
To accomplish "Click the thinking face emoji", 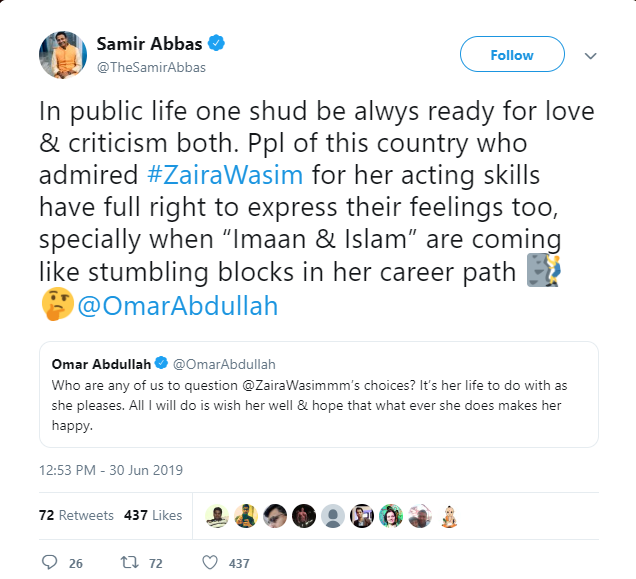I will (55, 304).
